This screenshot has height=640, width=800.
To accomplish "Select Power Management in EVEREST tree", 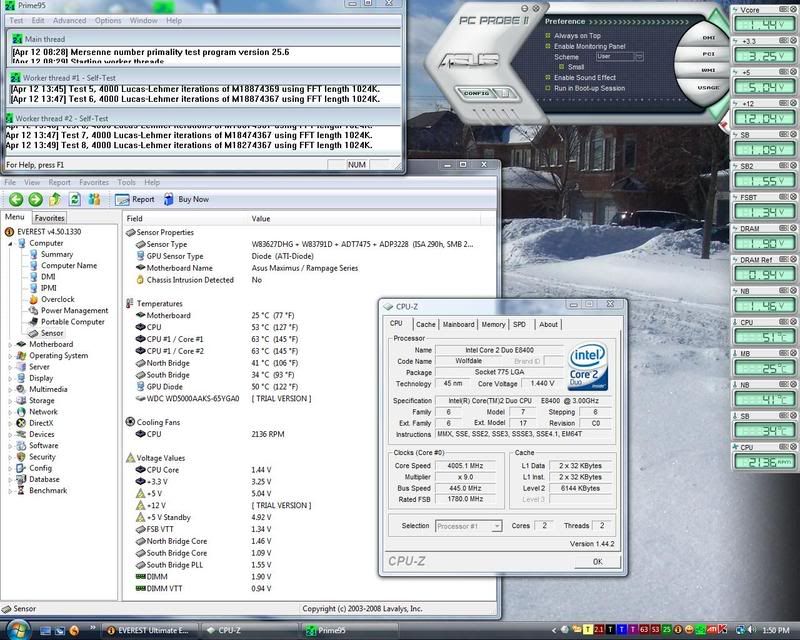I will pyautogui.click(x=68, y=310).
